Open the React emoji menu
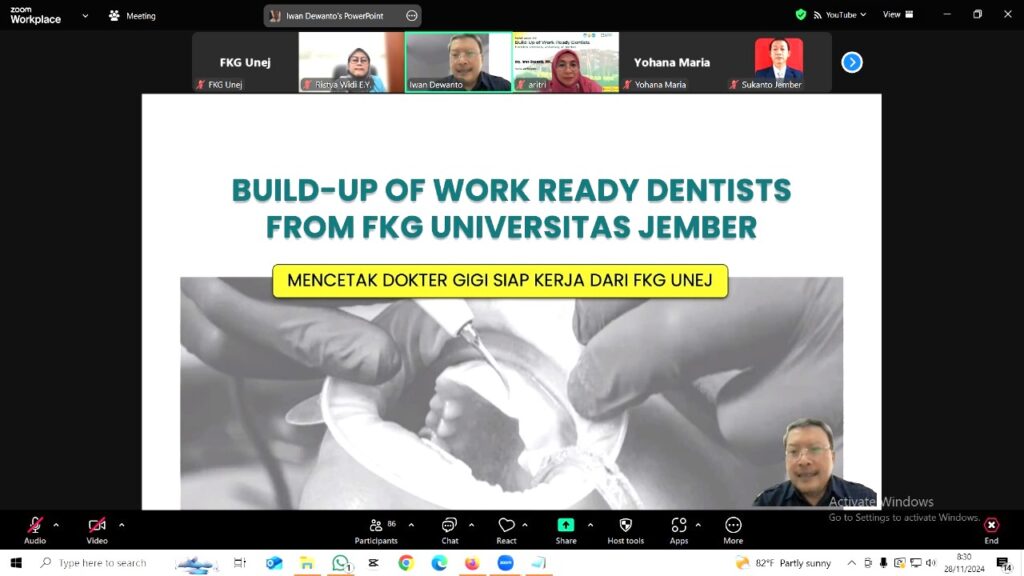 click(506, 530)
